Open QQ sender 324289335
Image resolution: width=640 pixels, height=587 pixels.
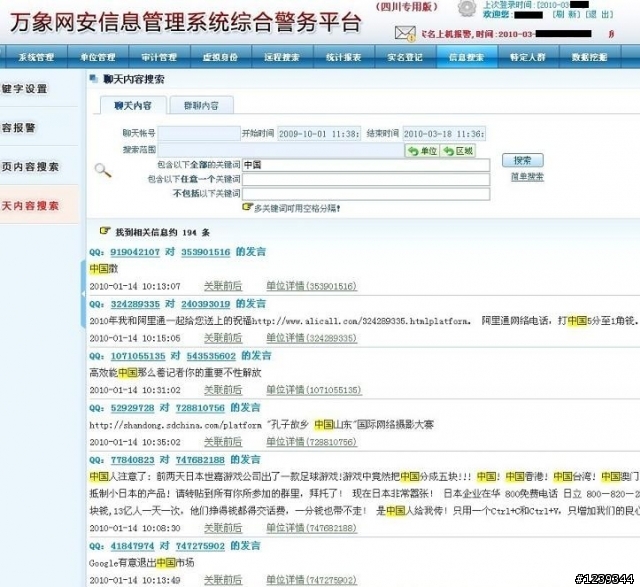tap(135, 304)
